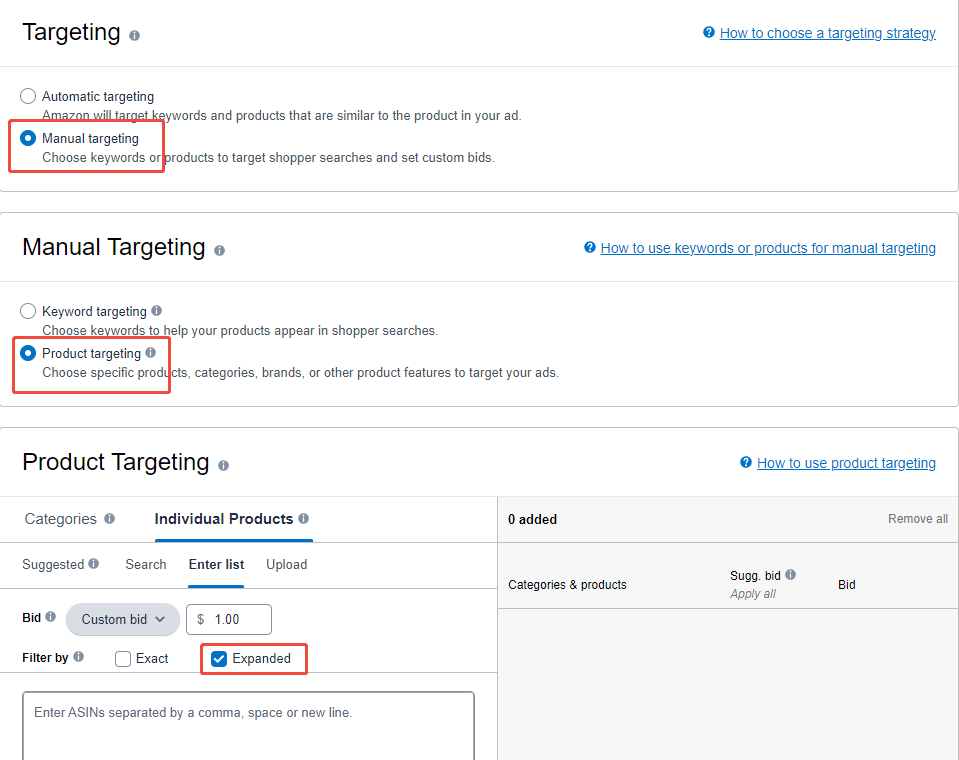
Task: Select Automatic targeting radio button
Action: (x=28, y=96)
